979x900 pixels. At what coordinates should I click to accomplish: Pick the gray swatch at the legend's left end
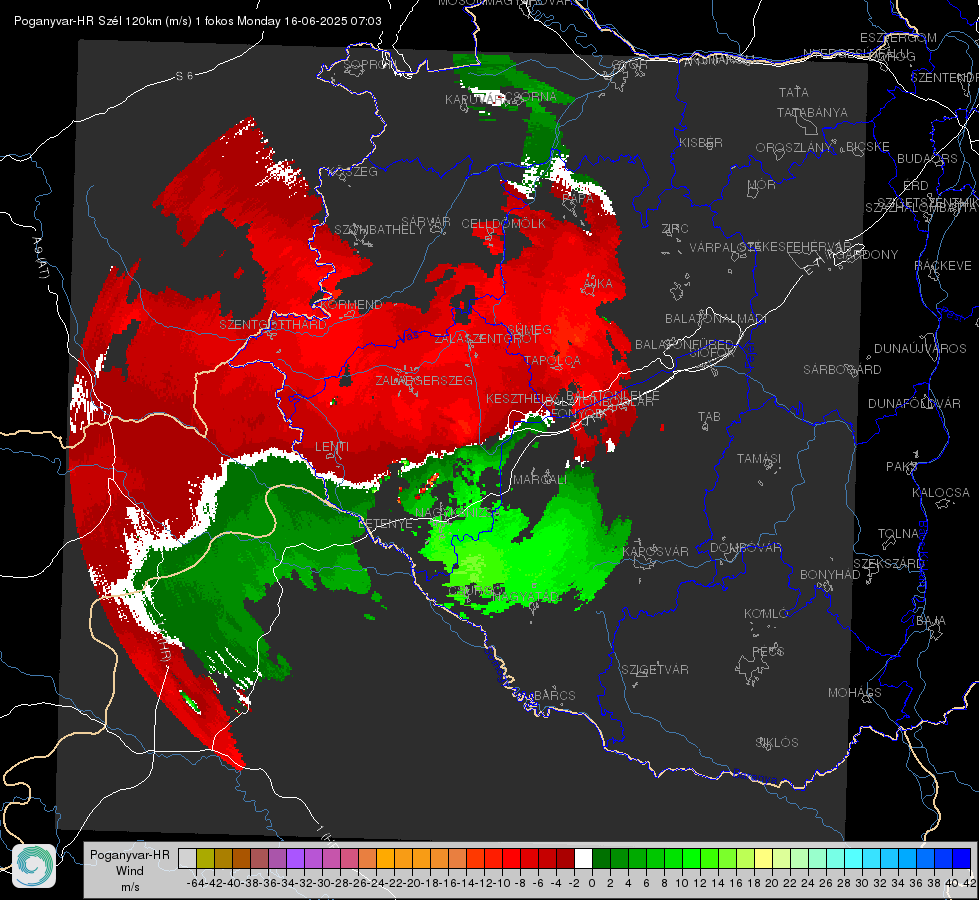pos(187,859)
